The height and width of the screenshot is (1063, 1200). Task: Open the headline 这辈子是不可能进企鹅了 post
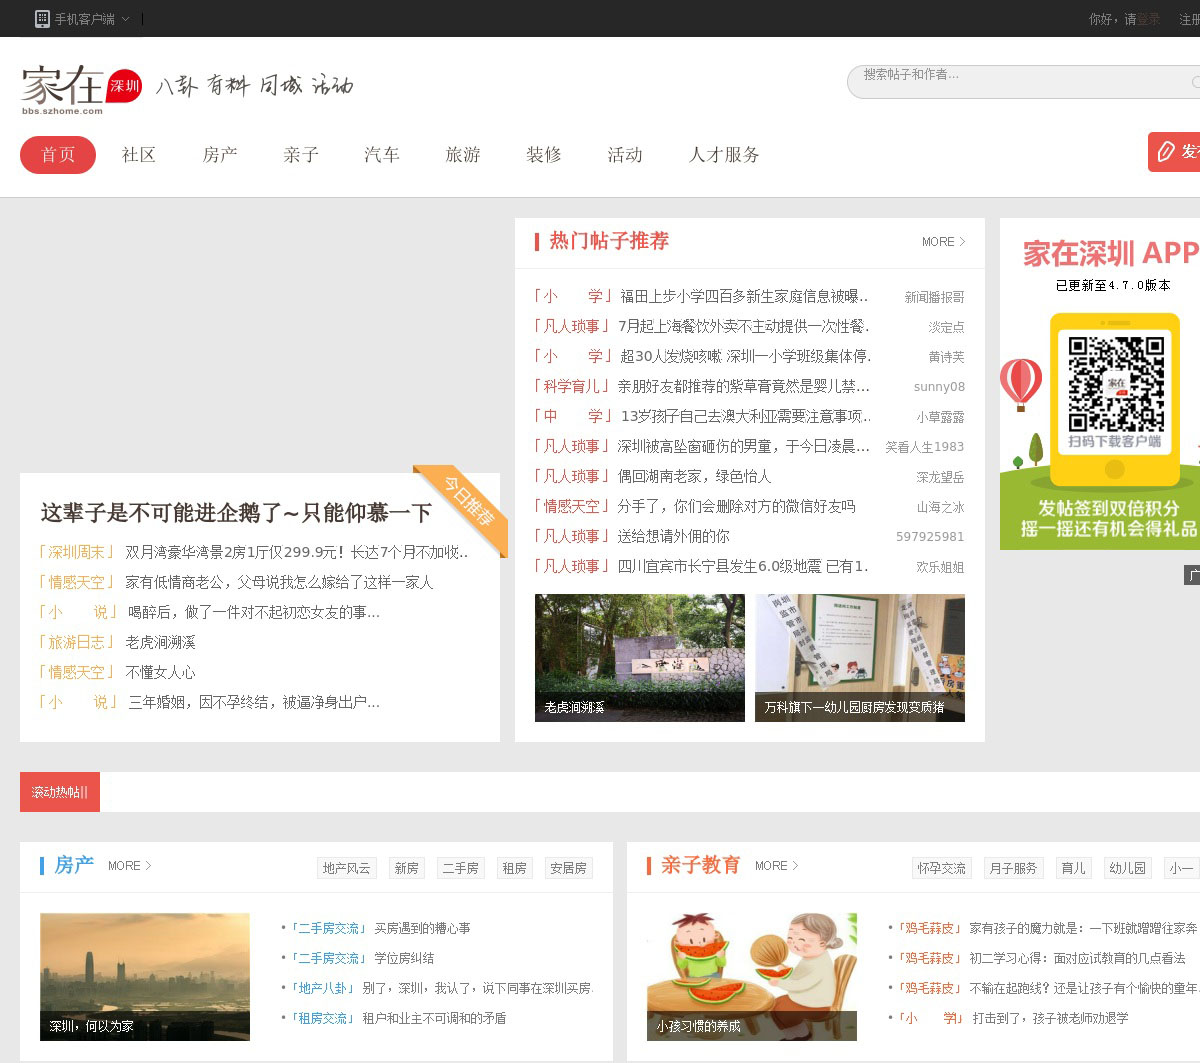coord(236,513)
